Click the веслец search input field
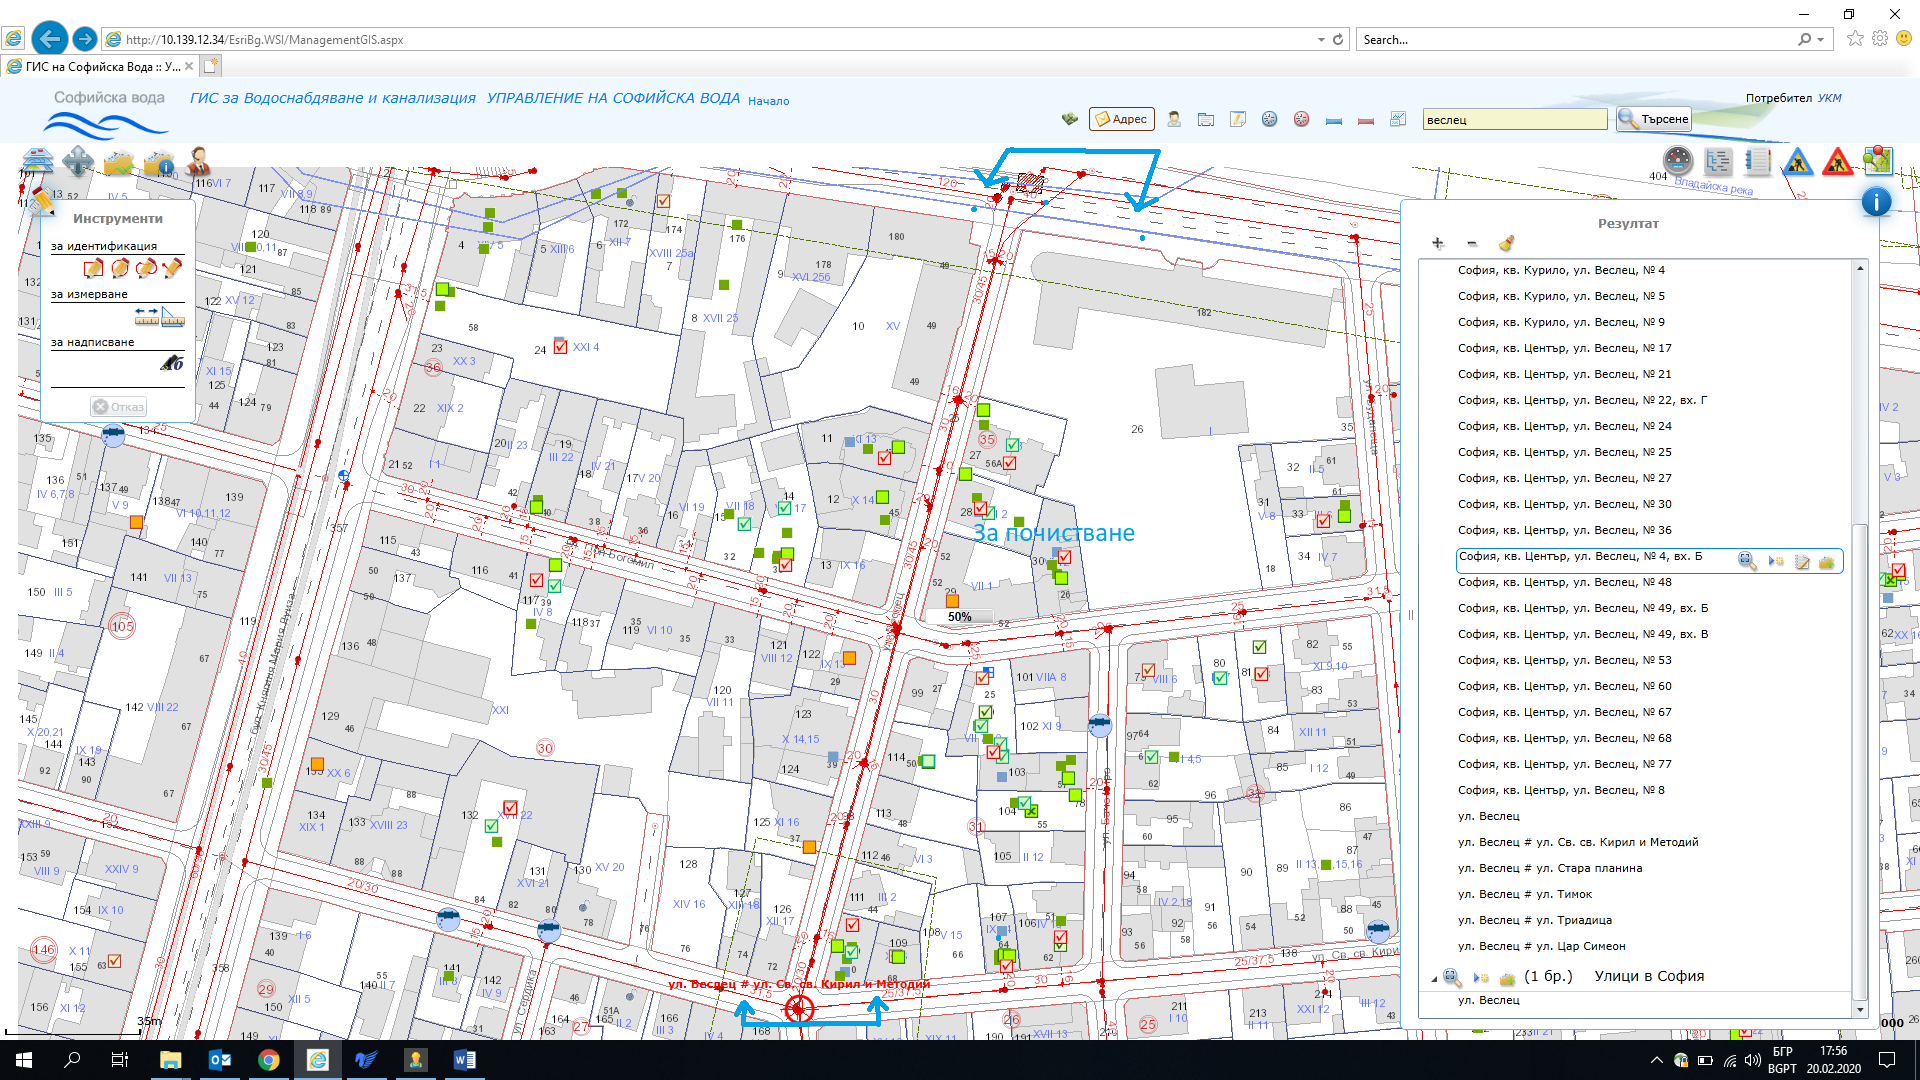 (1513, 120)
